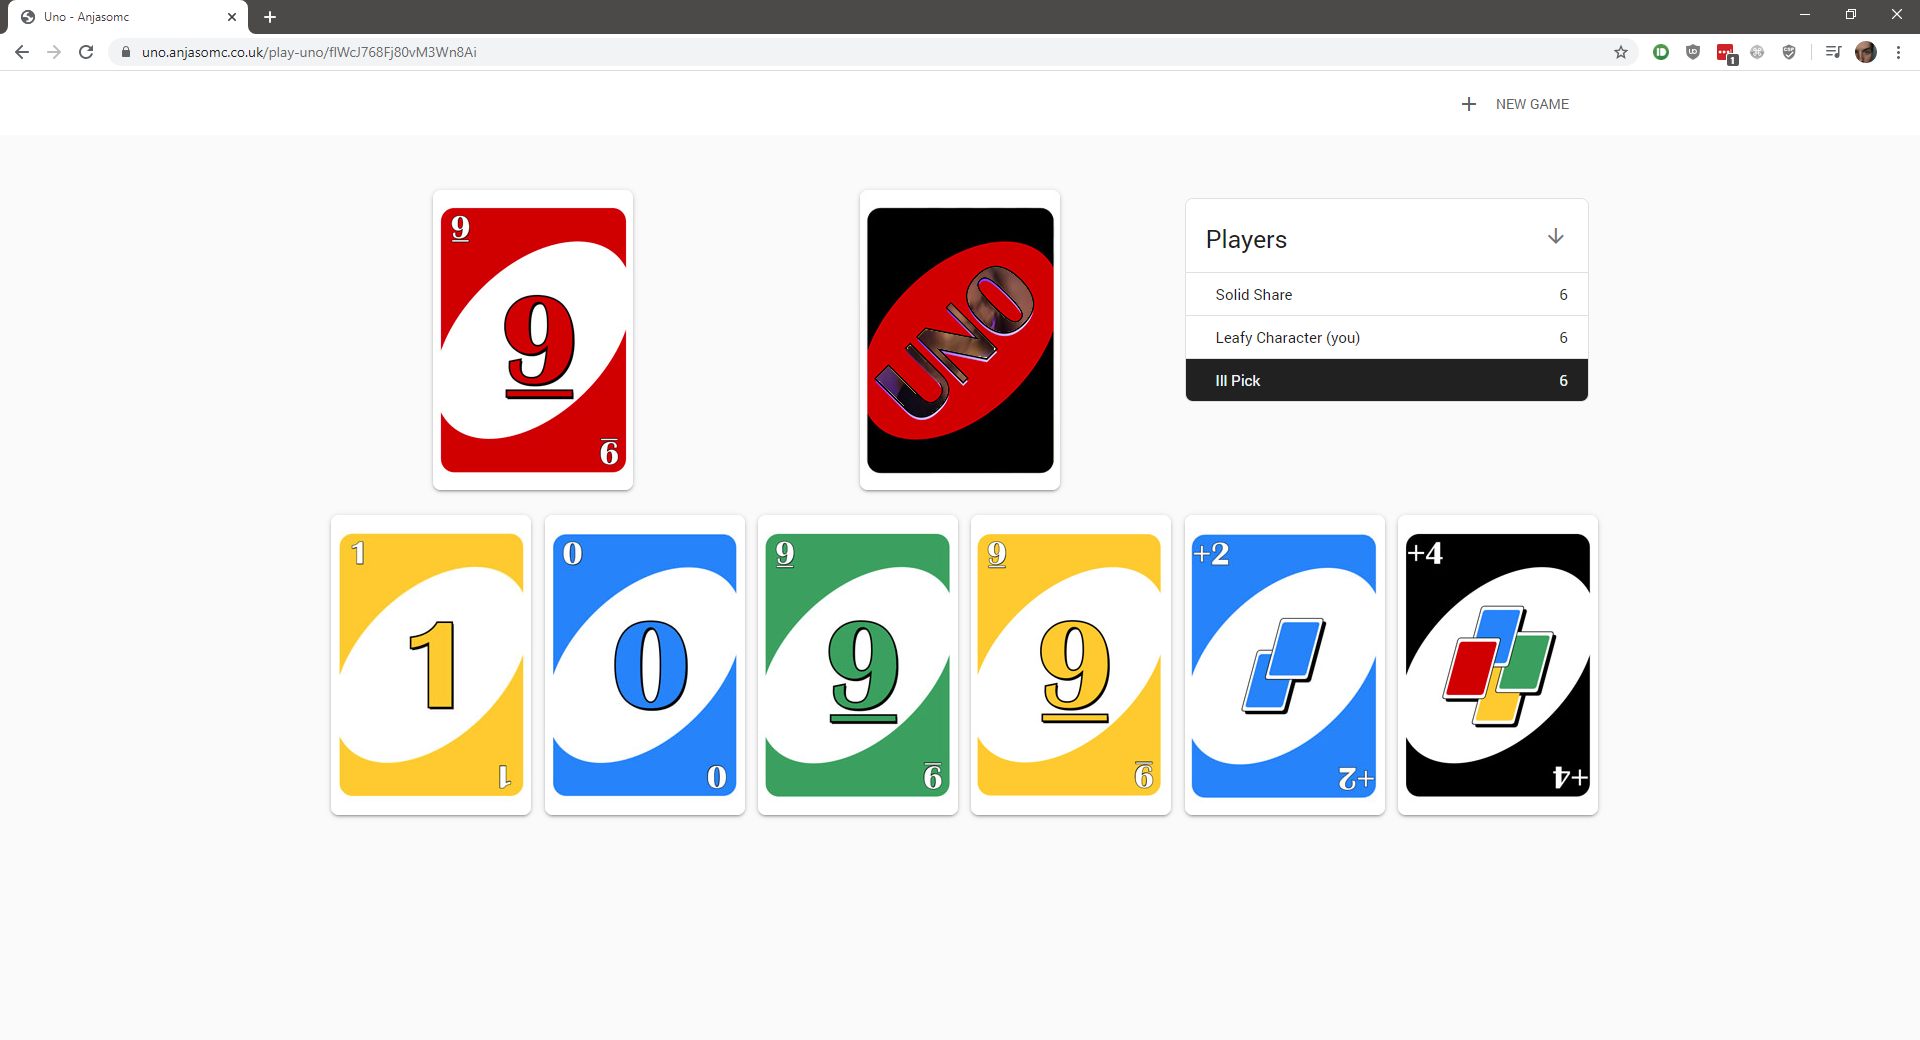The width and height of the screenshot is (1920, 1040).
Task: Close the Uno - Anjasomc tab
Action: (x=232, y=17)
